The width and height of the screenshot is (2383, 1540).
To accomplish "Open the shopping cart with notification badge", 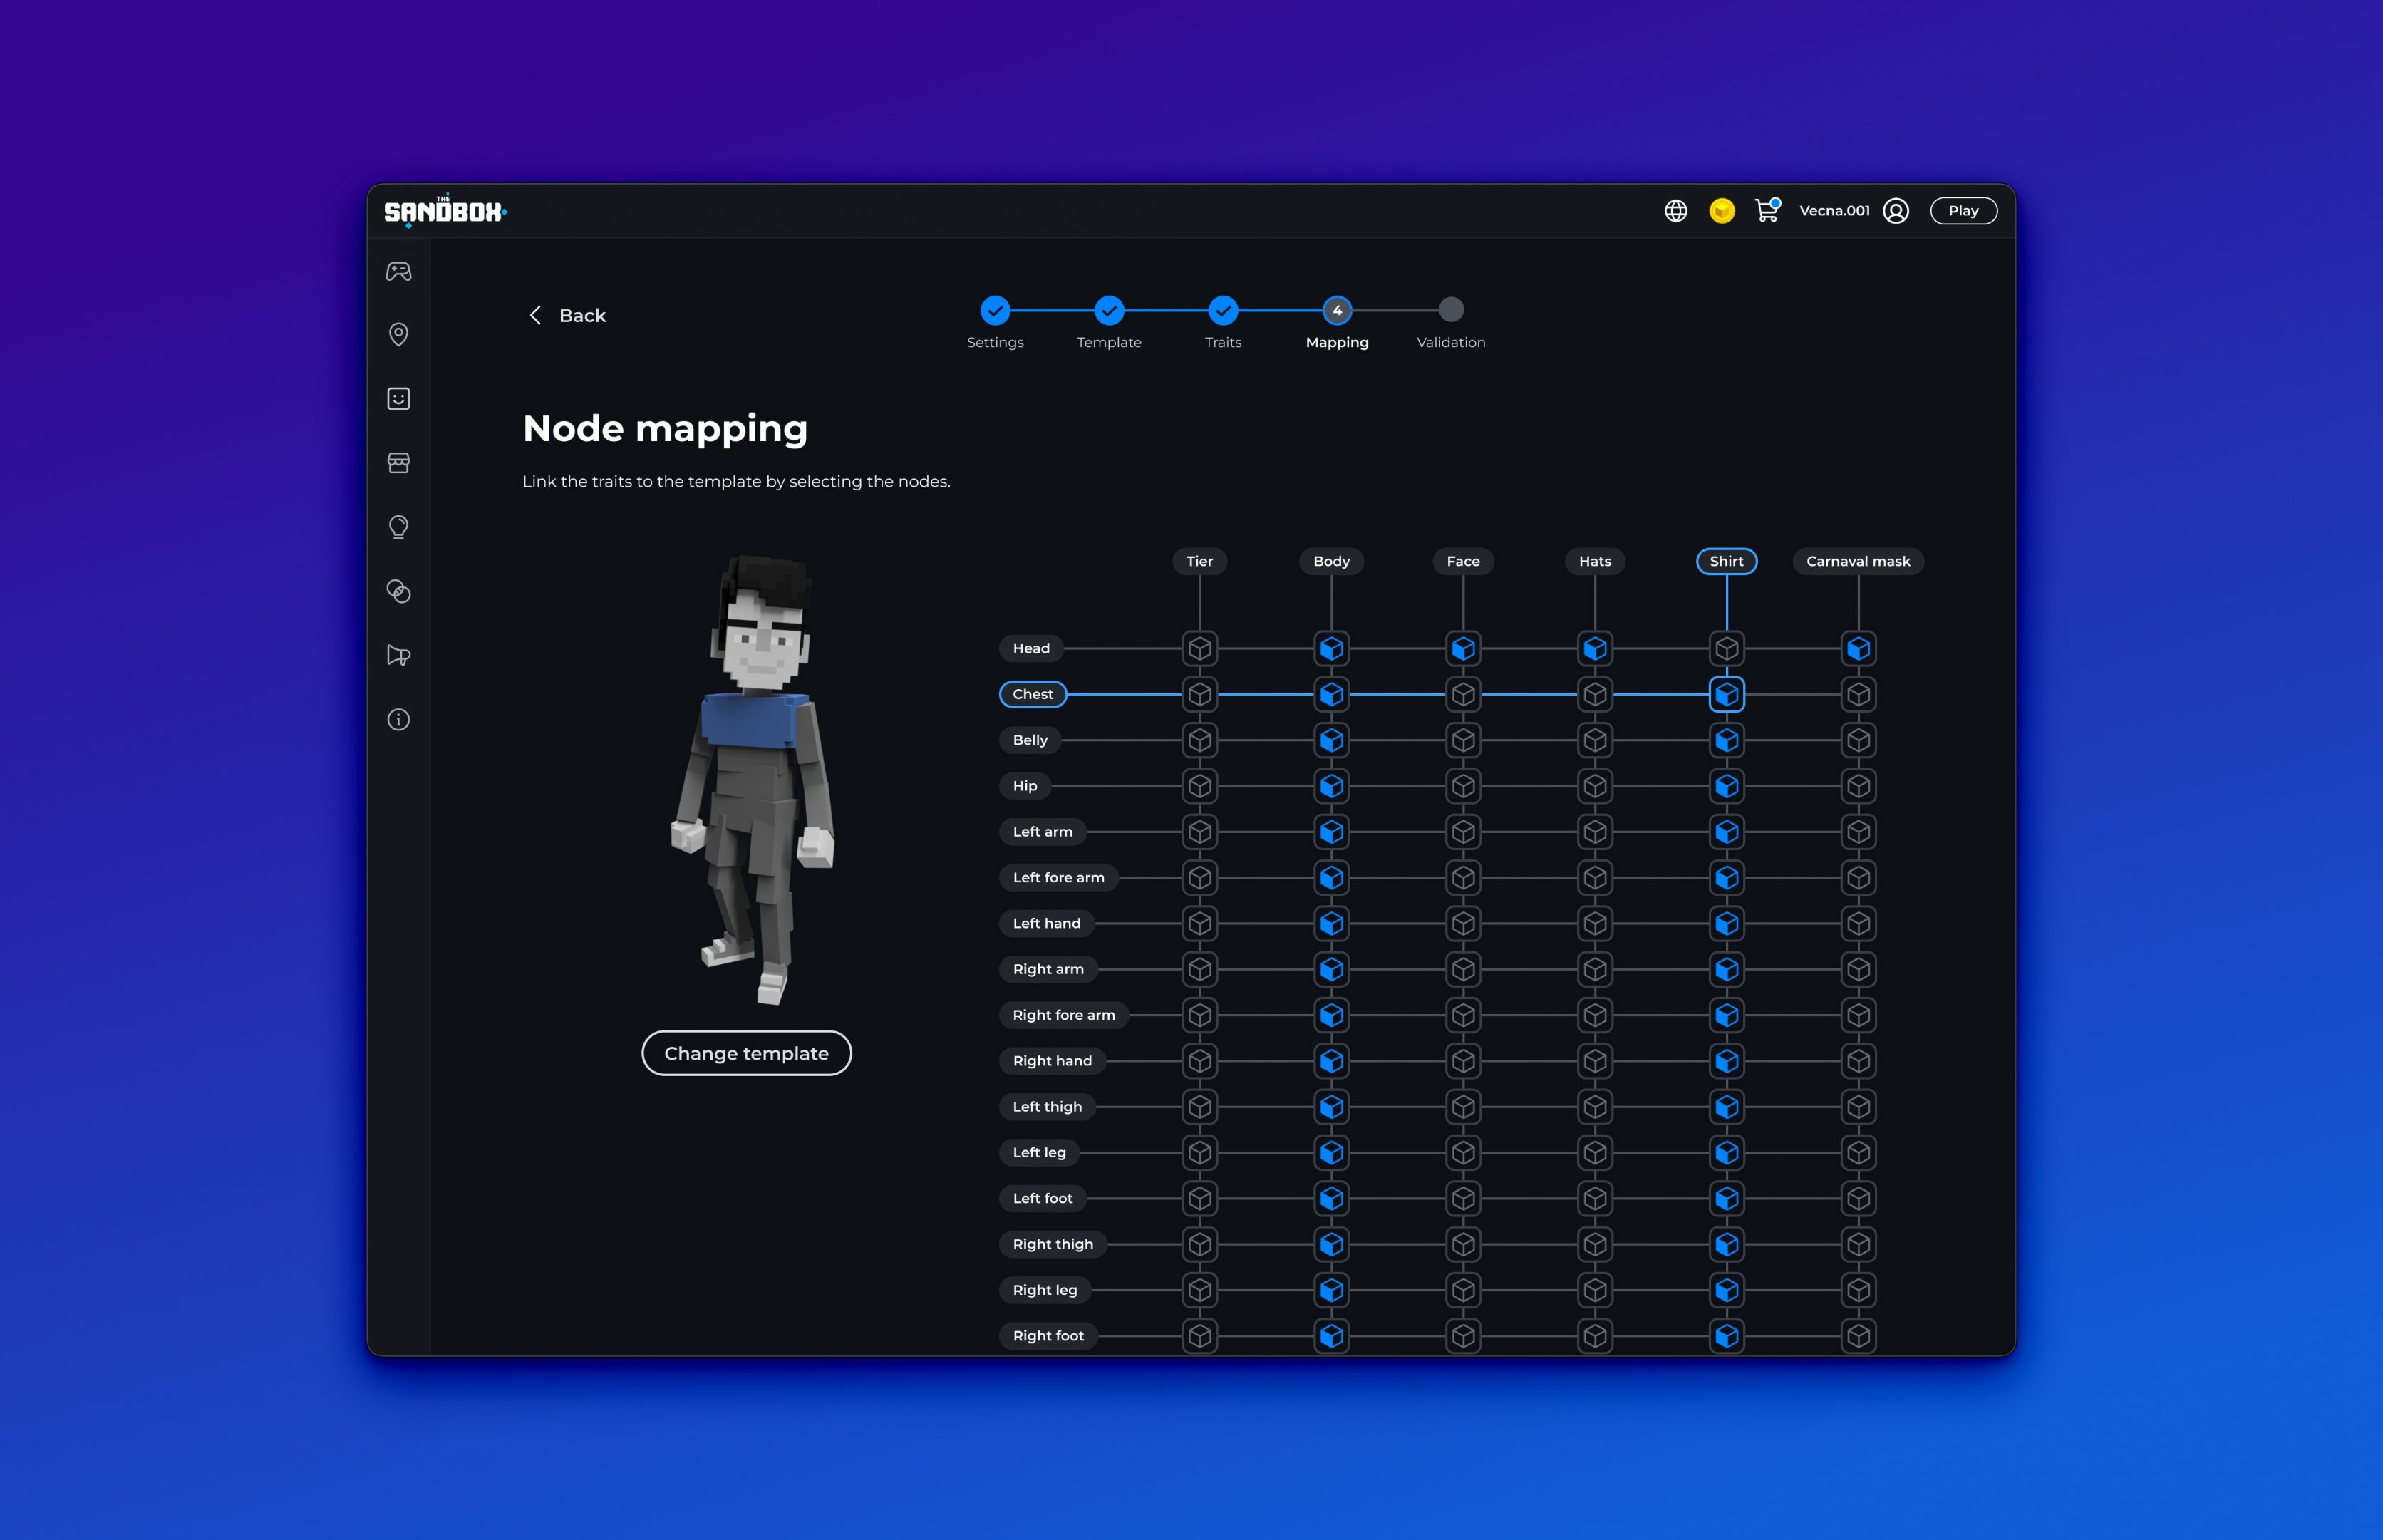I will tap(1767, 211).
